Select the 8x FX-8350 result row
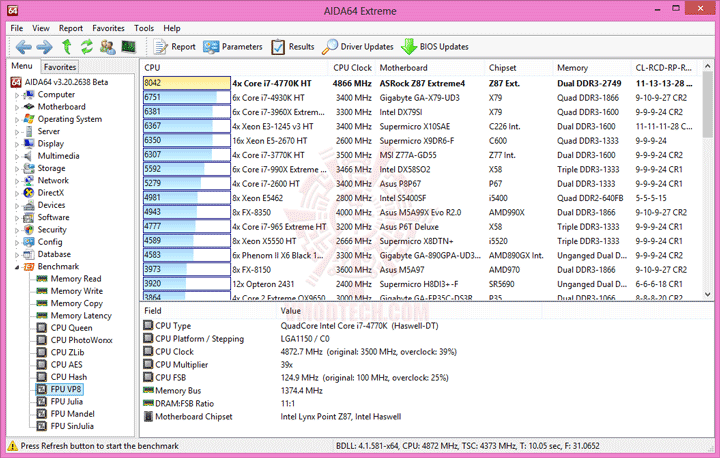 coord(420,213)
